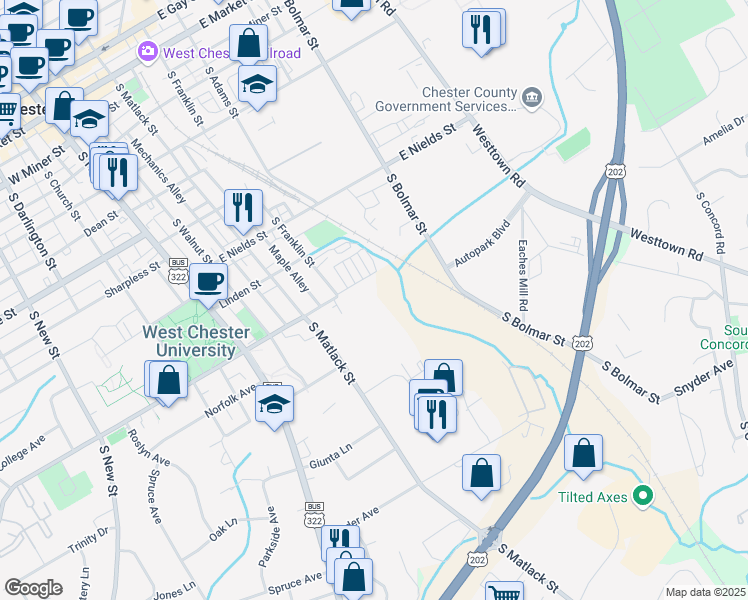
Task: Click the College Ave street label
Action: pos(21,453)
